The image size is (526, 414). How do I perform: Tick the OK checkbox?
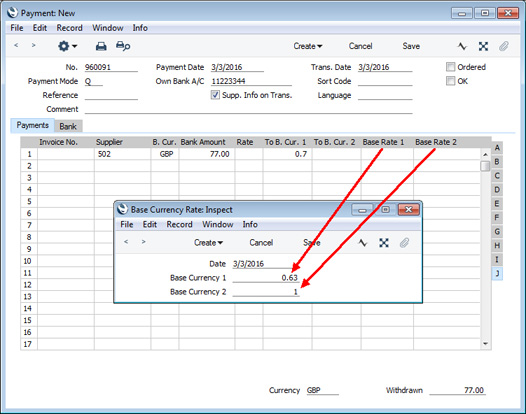451,81
